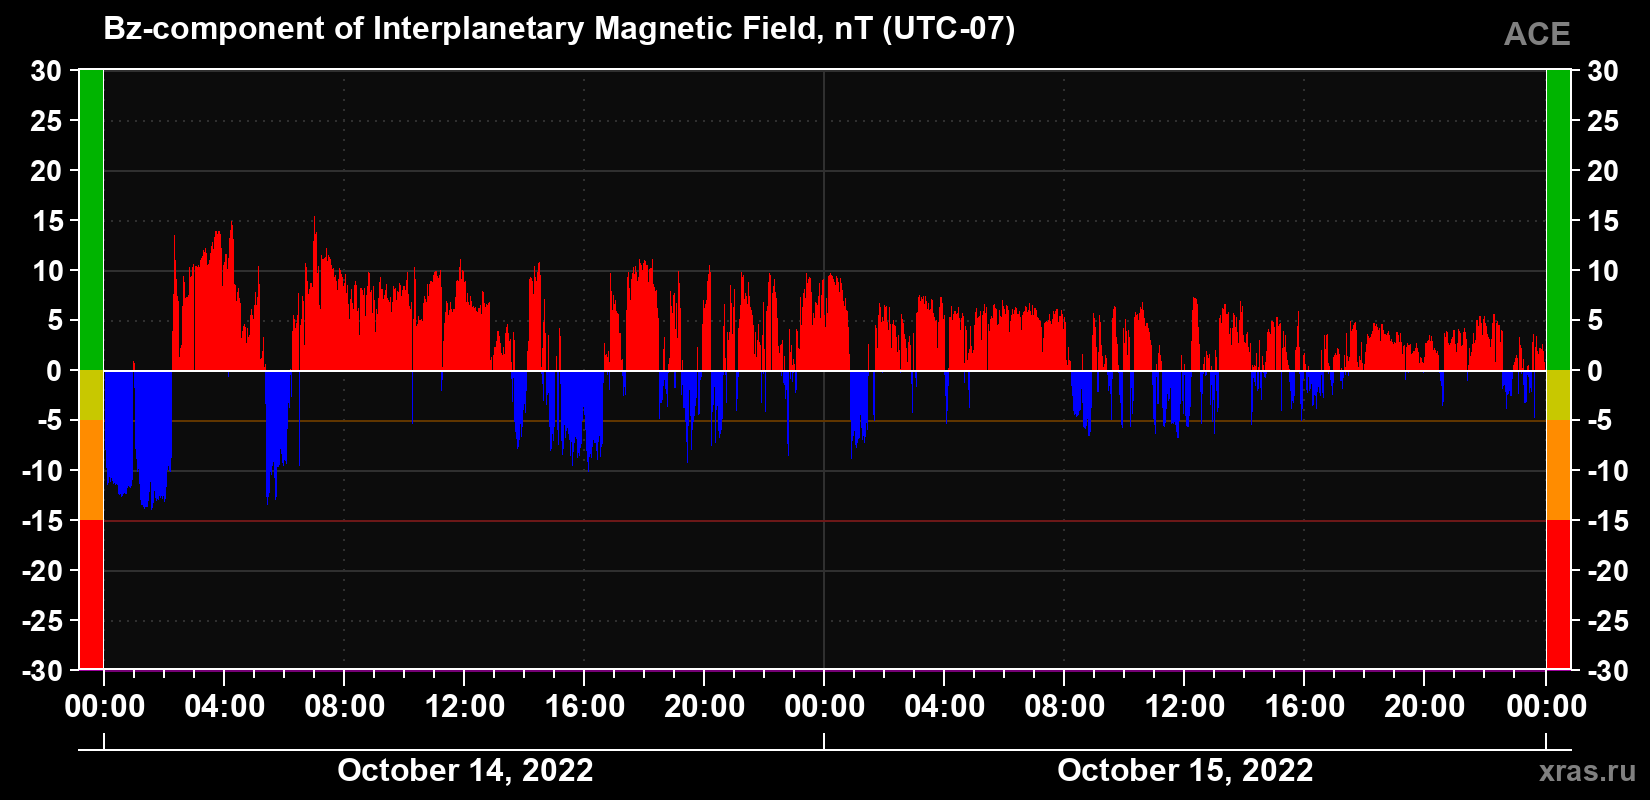Click the orange band on the left scale
This screenshot has width=1650, height=800.
(x=91, y=470)
